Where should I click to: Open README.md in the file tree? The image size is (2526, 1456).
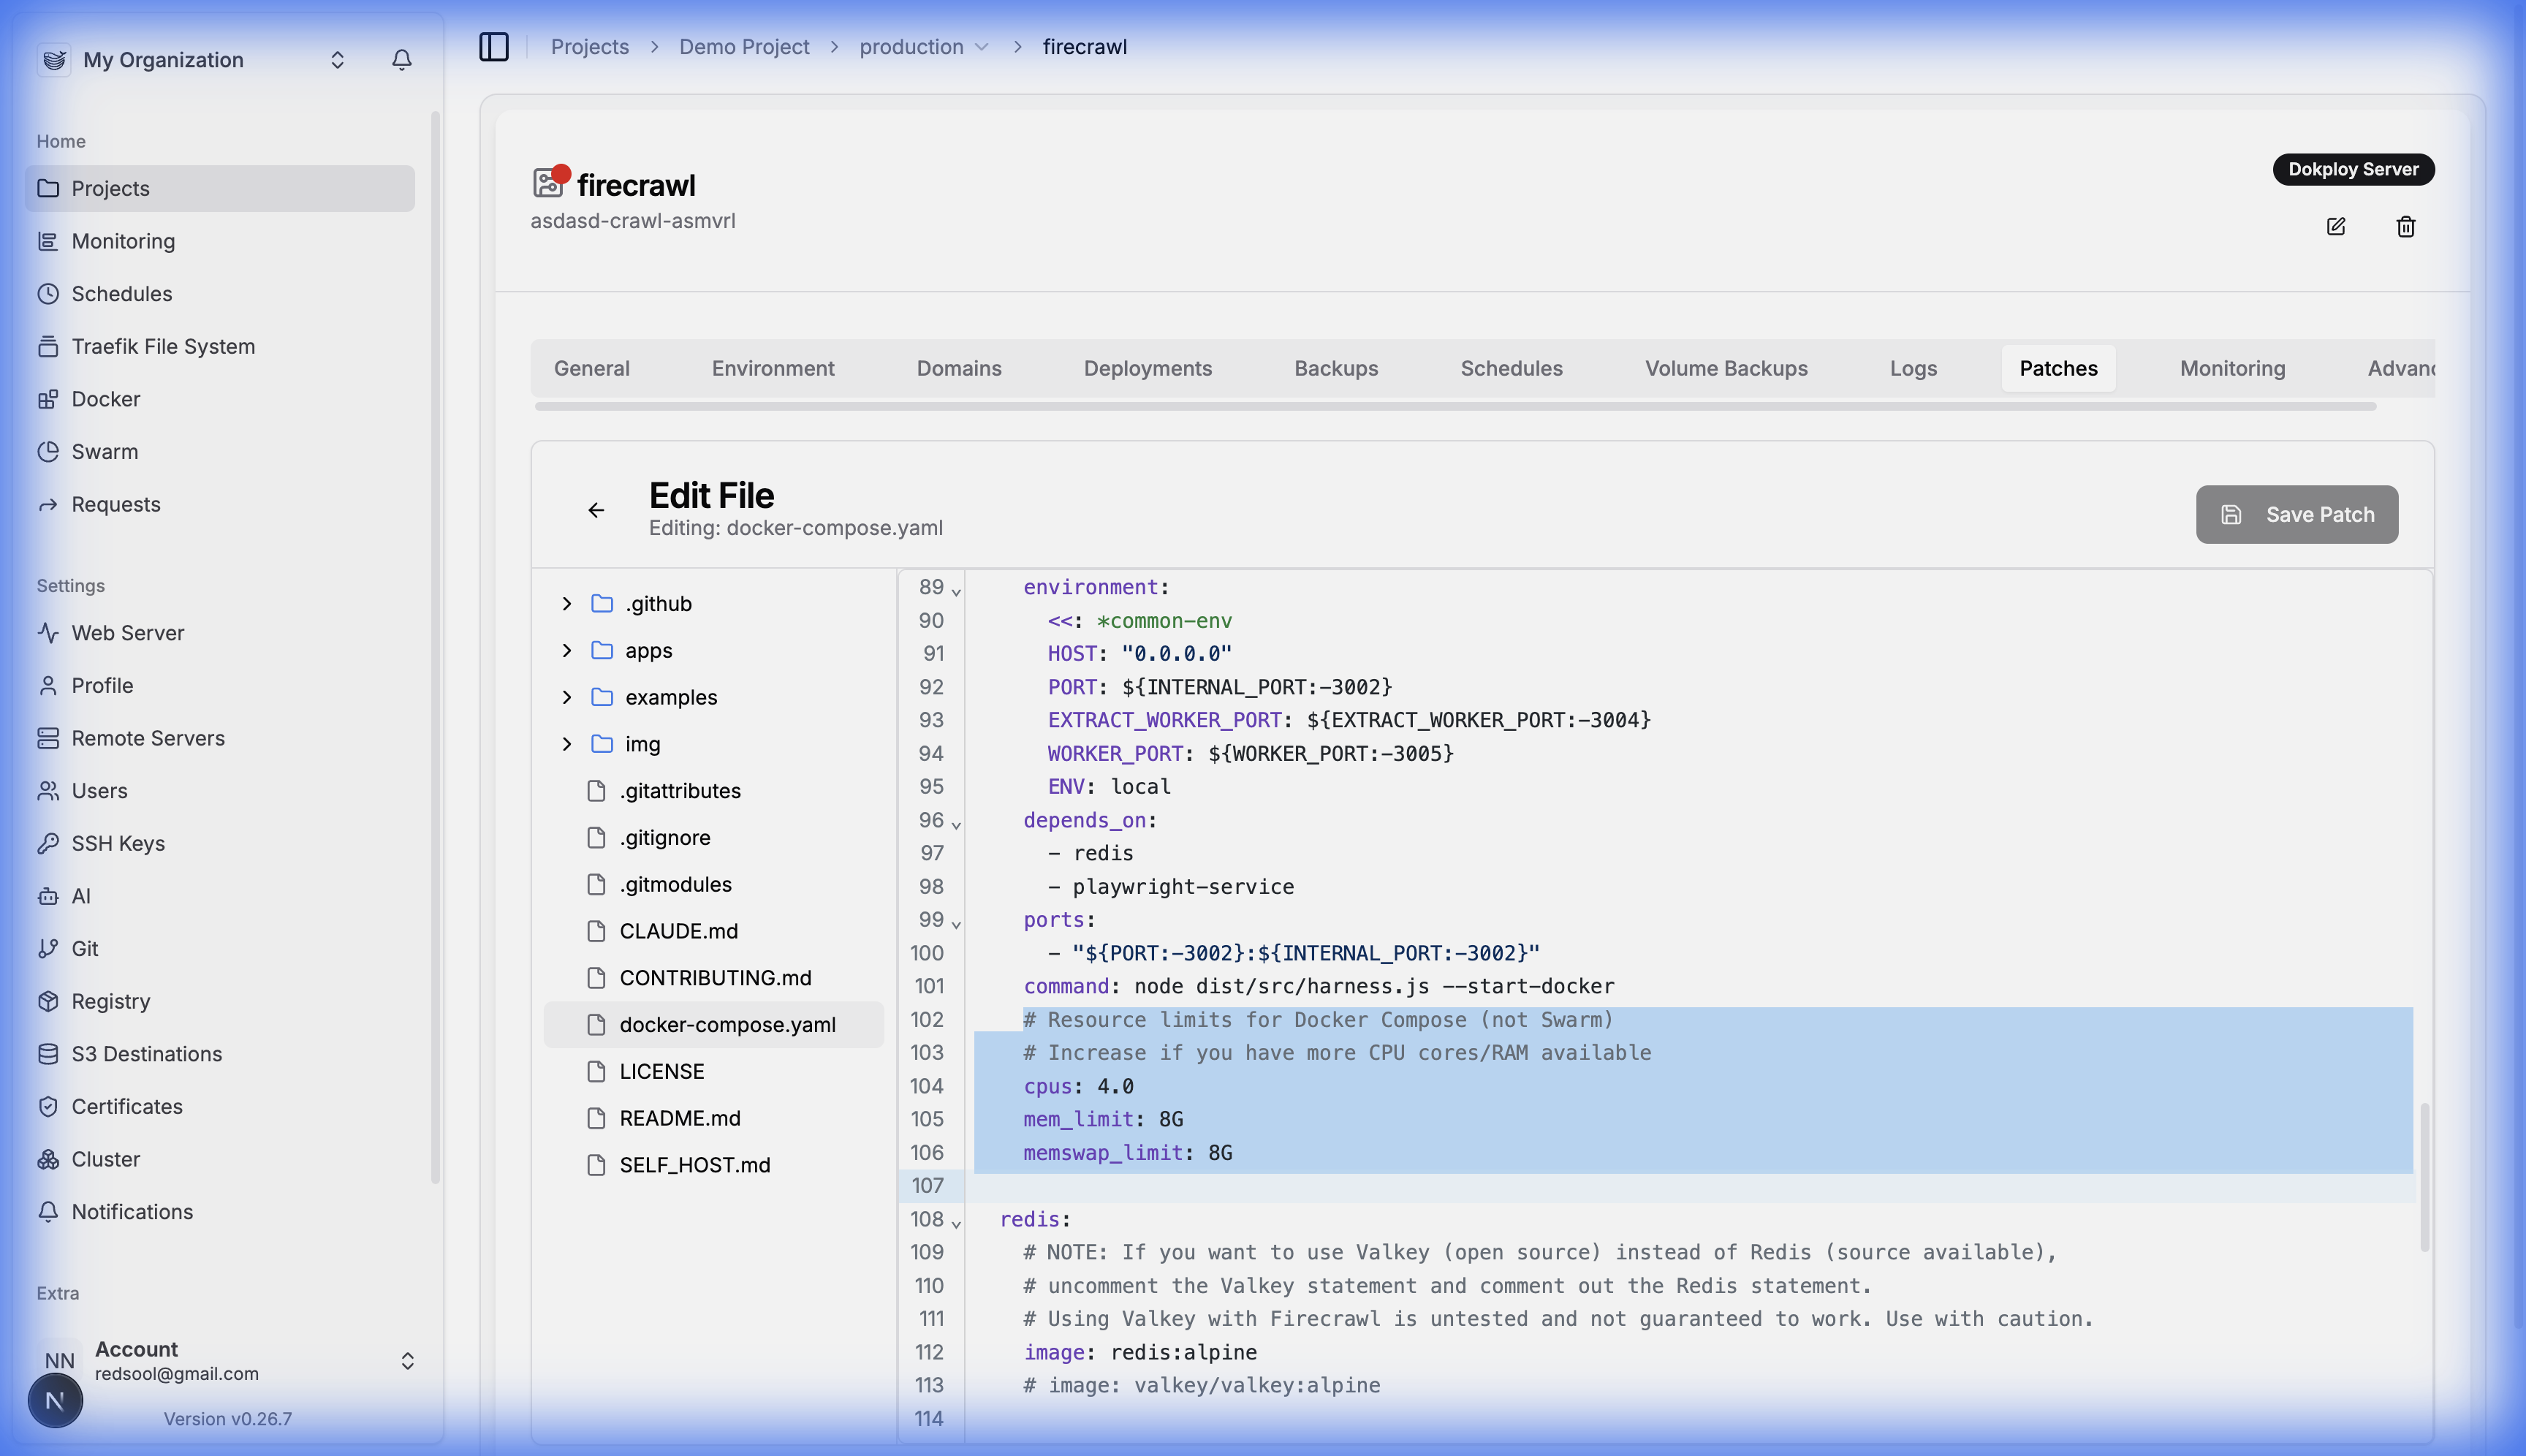point(679,1118)
